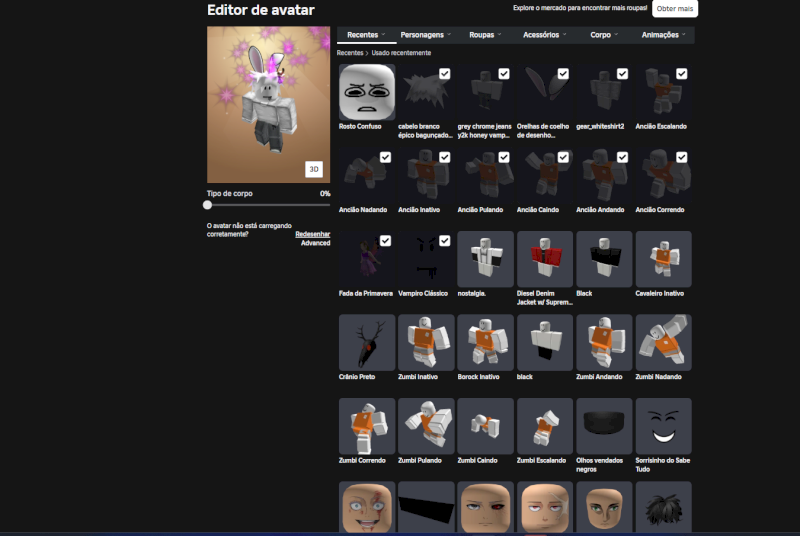
Task: Uncheck the Ancião Correndo animation
Action: (681, 158)
